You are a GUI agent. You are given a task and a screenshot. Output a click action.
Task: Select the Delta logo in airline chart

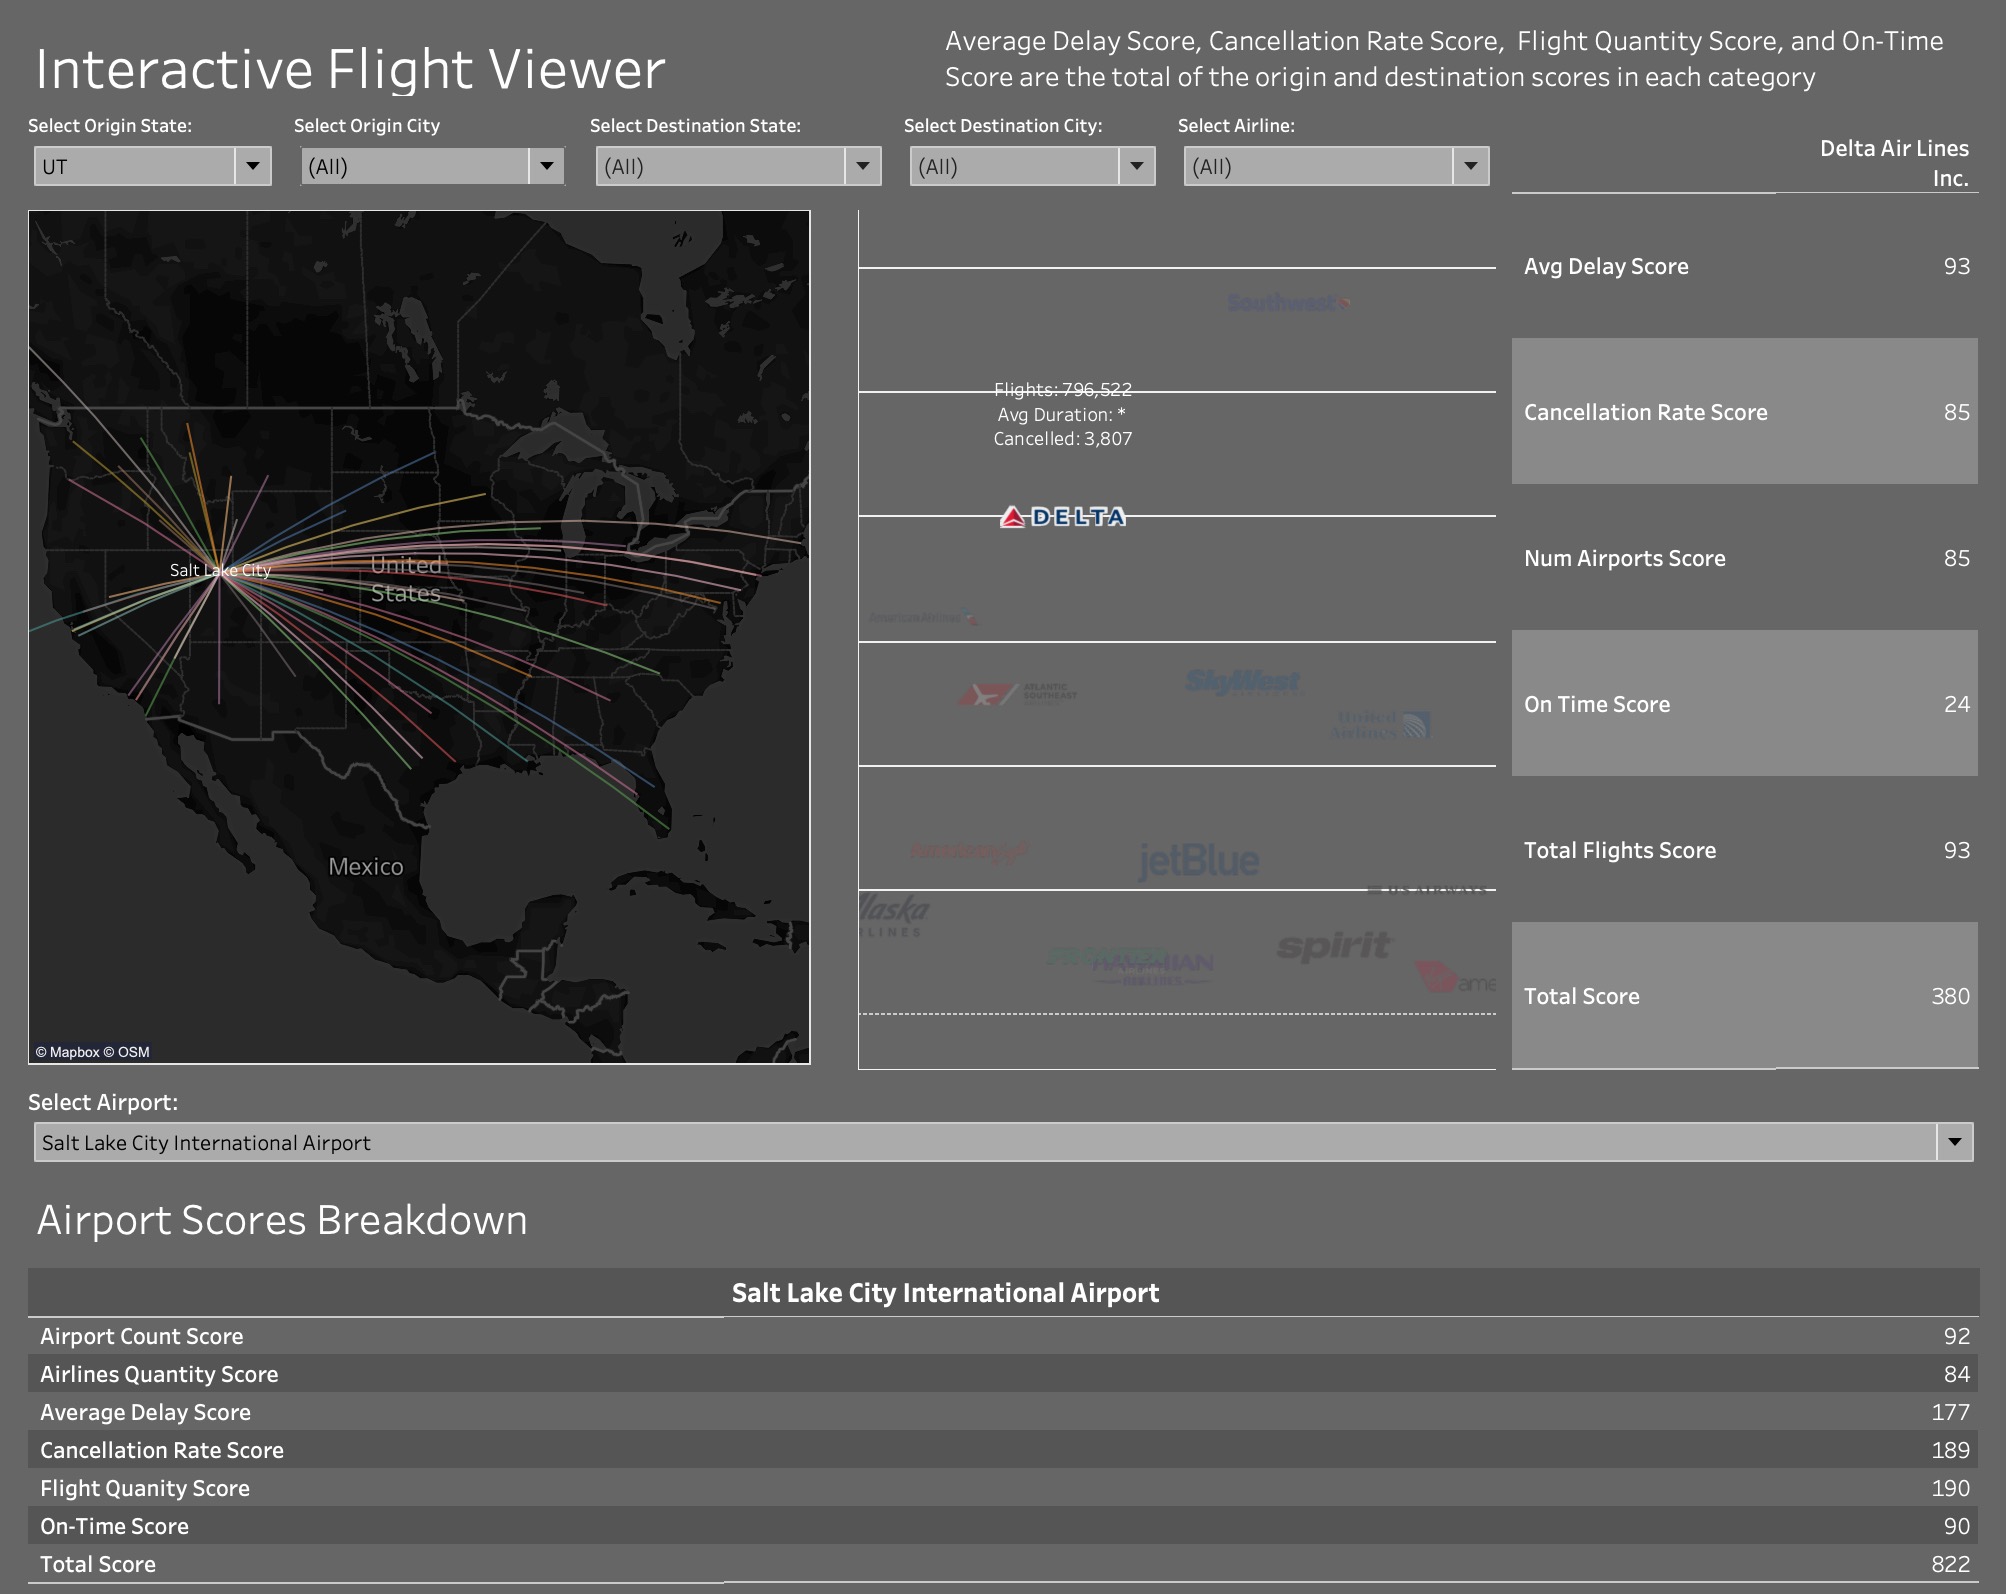1063,517
